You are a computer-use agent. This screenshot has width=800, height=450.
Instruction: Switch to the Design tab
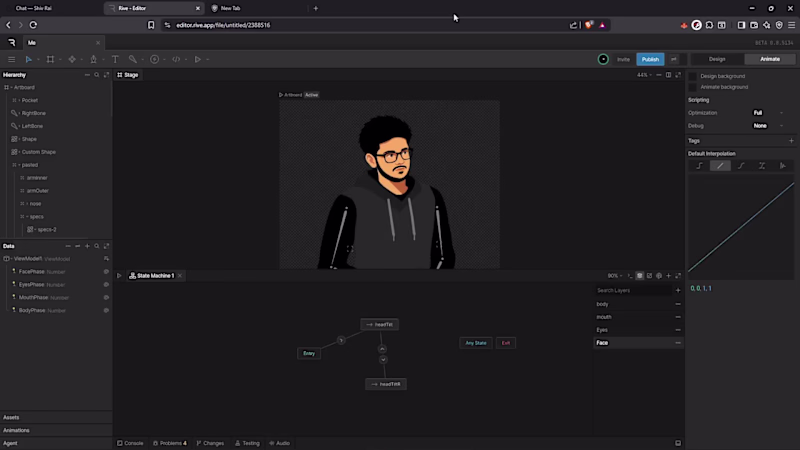[717, 59]
